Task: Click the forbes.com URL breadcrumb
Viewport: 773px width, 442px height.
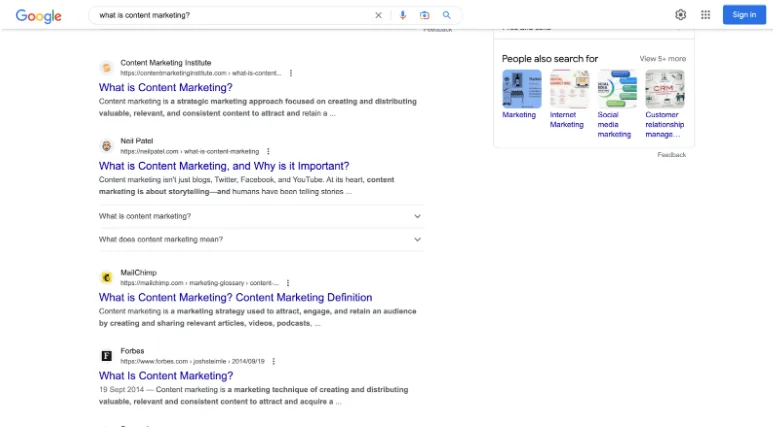Action: (192, 361)
